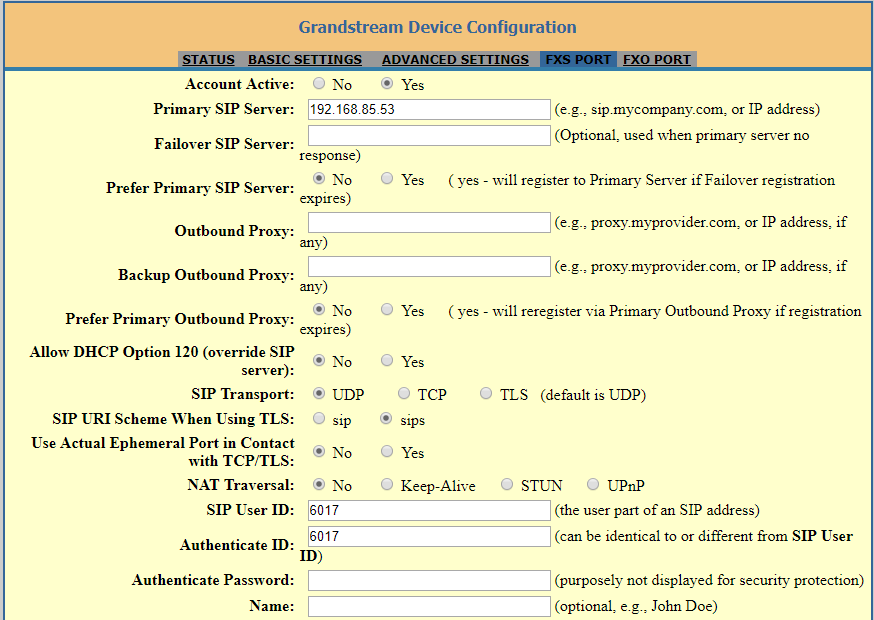Click the Failover SIP Server field
The width and height of the screenshot is (874, 620).
click(429, 135)
